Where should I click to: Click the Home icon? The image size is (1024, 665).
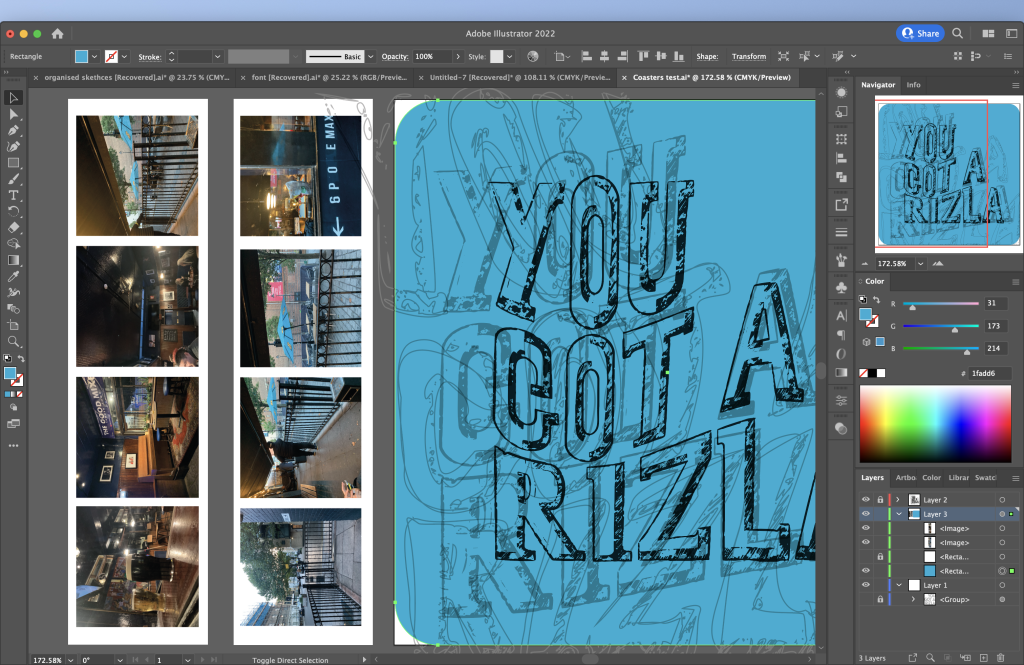[57, 33]
